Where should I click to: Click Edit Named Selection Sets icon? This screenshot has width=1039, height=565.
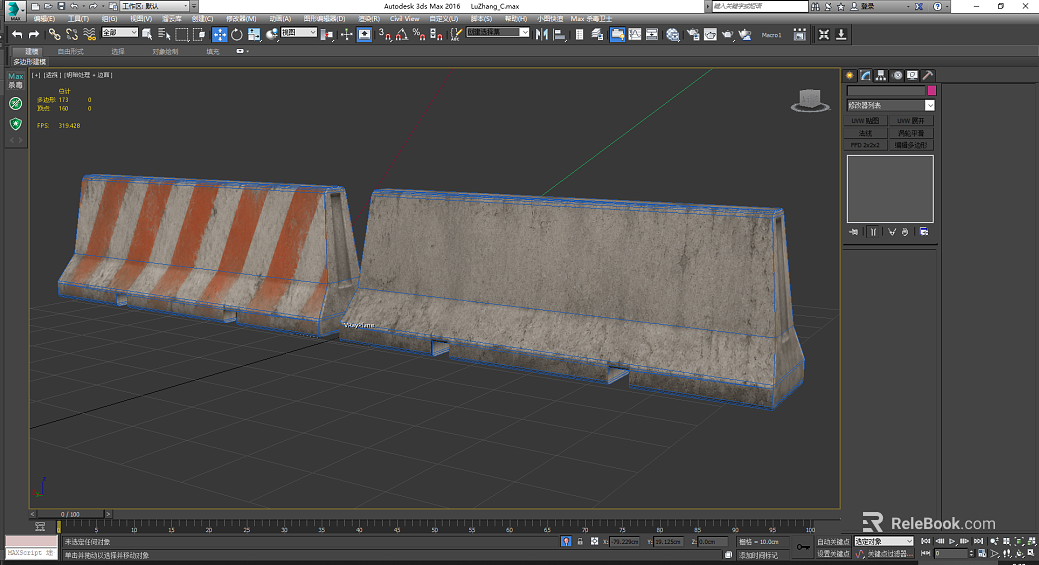tap(456, 34)
